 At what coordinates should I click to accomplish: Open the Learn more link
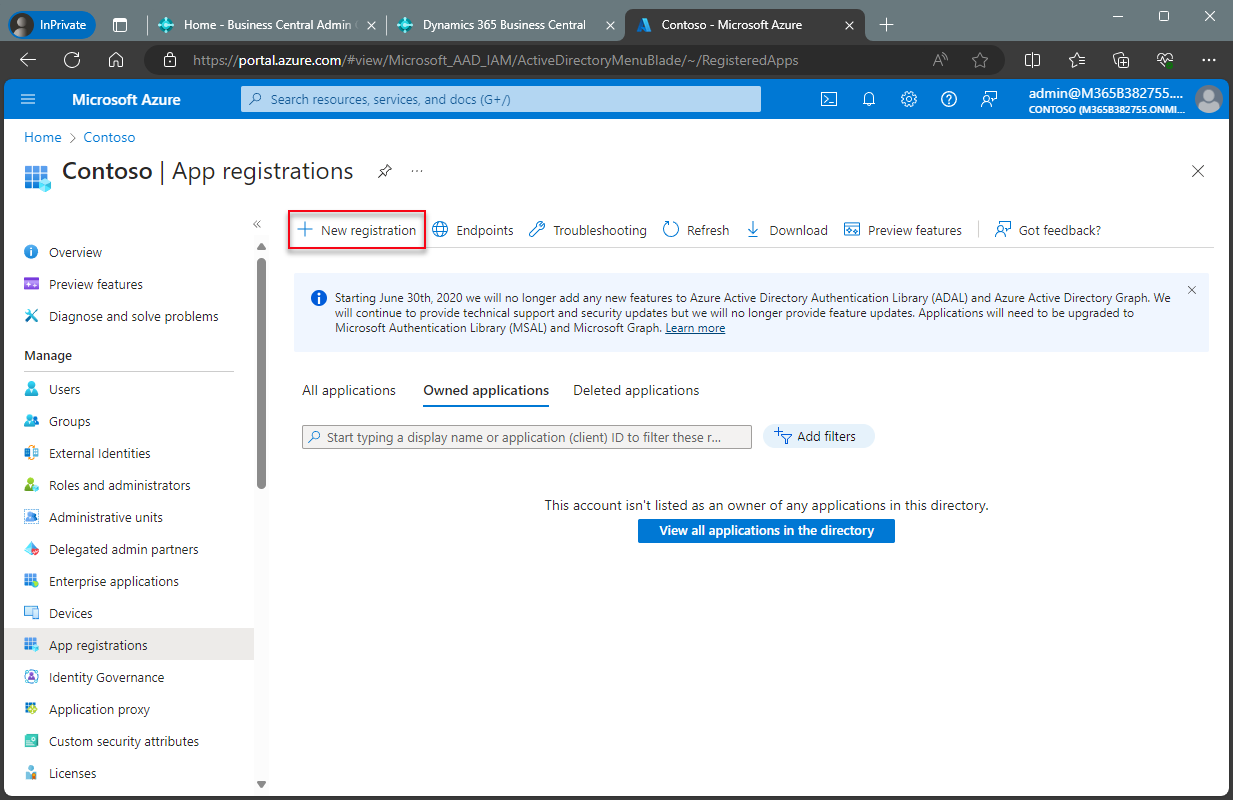click(694, 327)
